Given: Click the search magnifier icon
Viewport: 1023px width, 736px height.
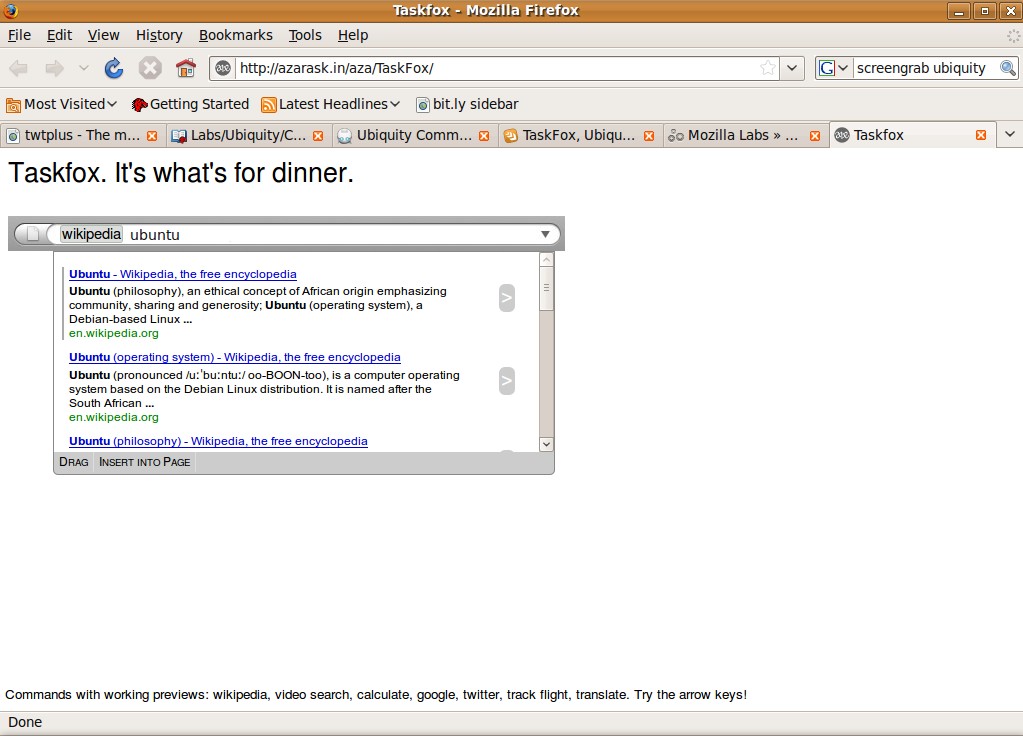Looking at the screenshot, I should [1007, 68].
